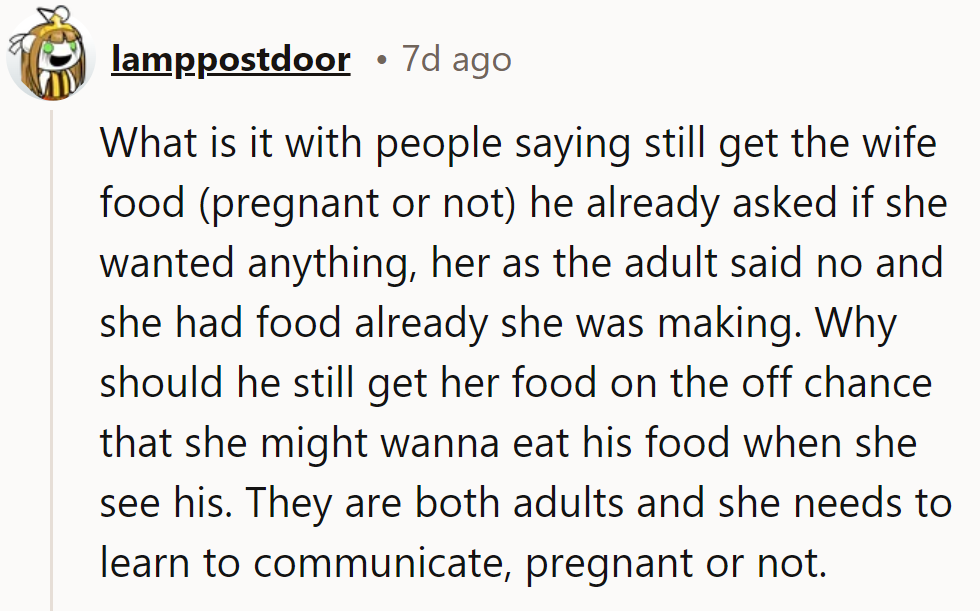Click the comment thread line below the avatar
Screen dimensions: 980x611
(x=50, y=350)
